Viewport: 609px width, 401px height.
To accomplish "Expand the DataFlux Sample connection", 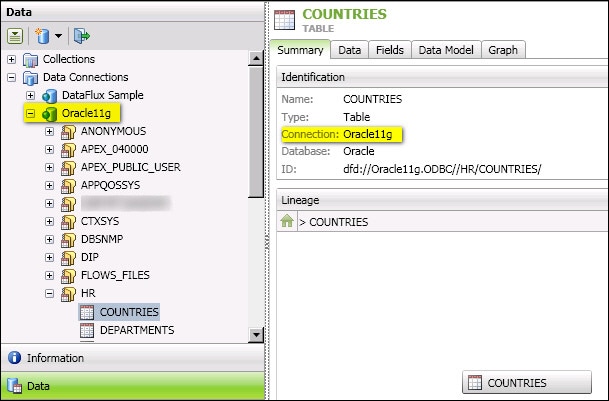I will [30, 95].
